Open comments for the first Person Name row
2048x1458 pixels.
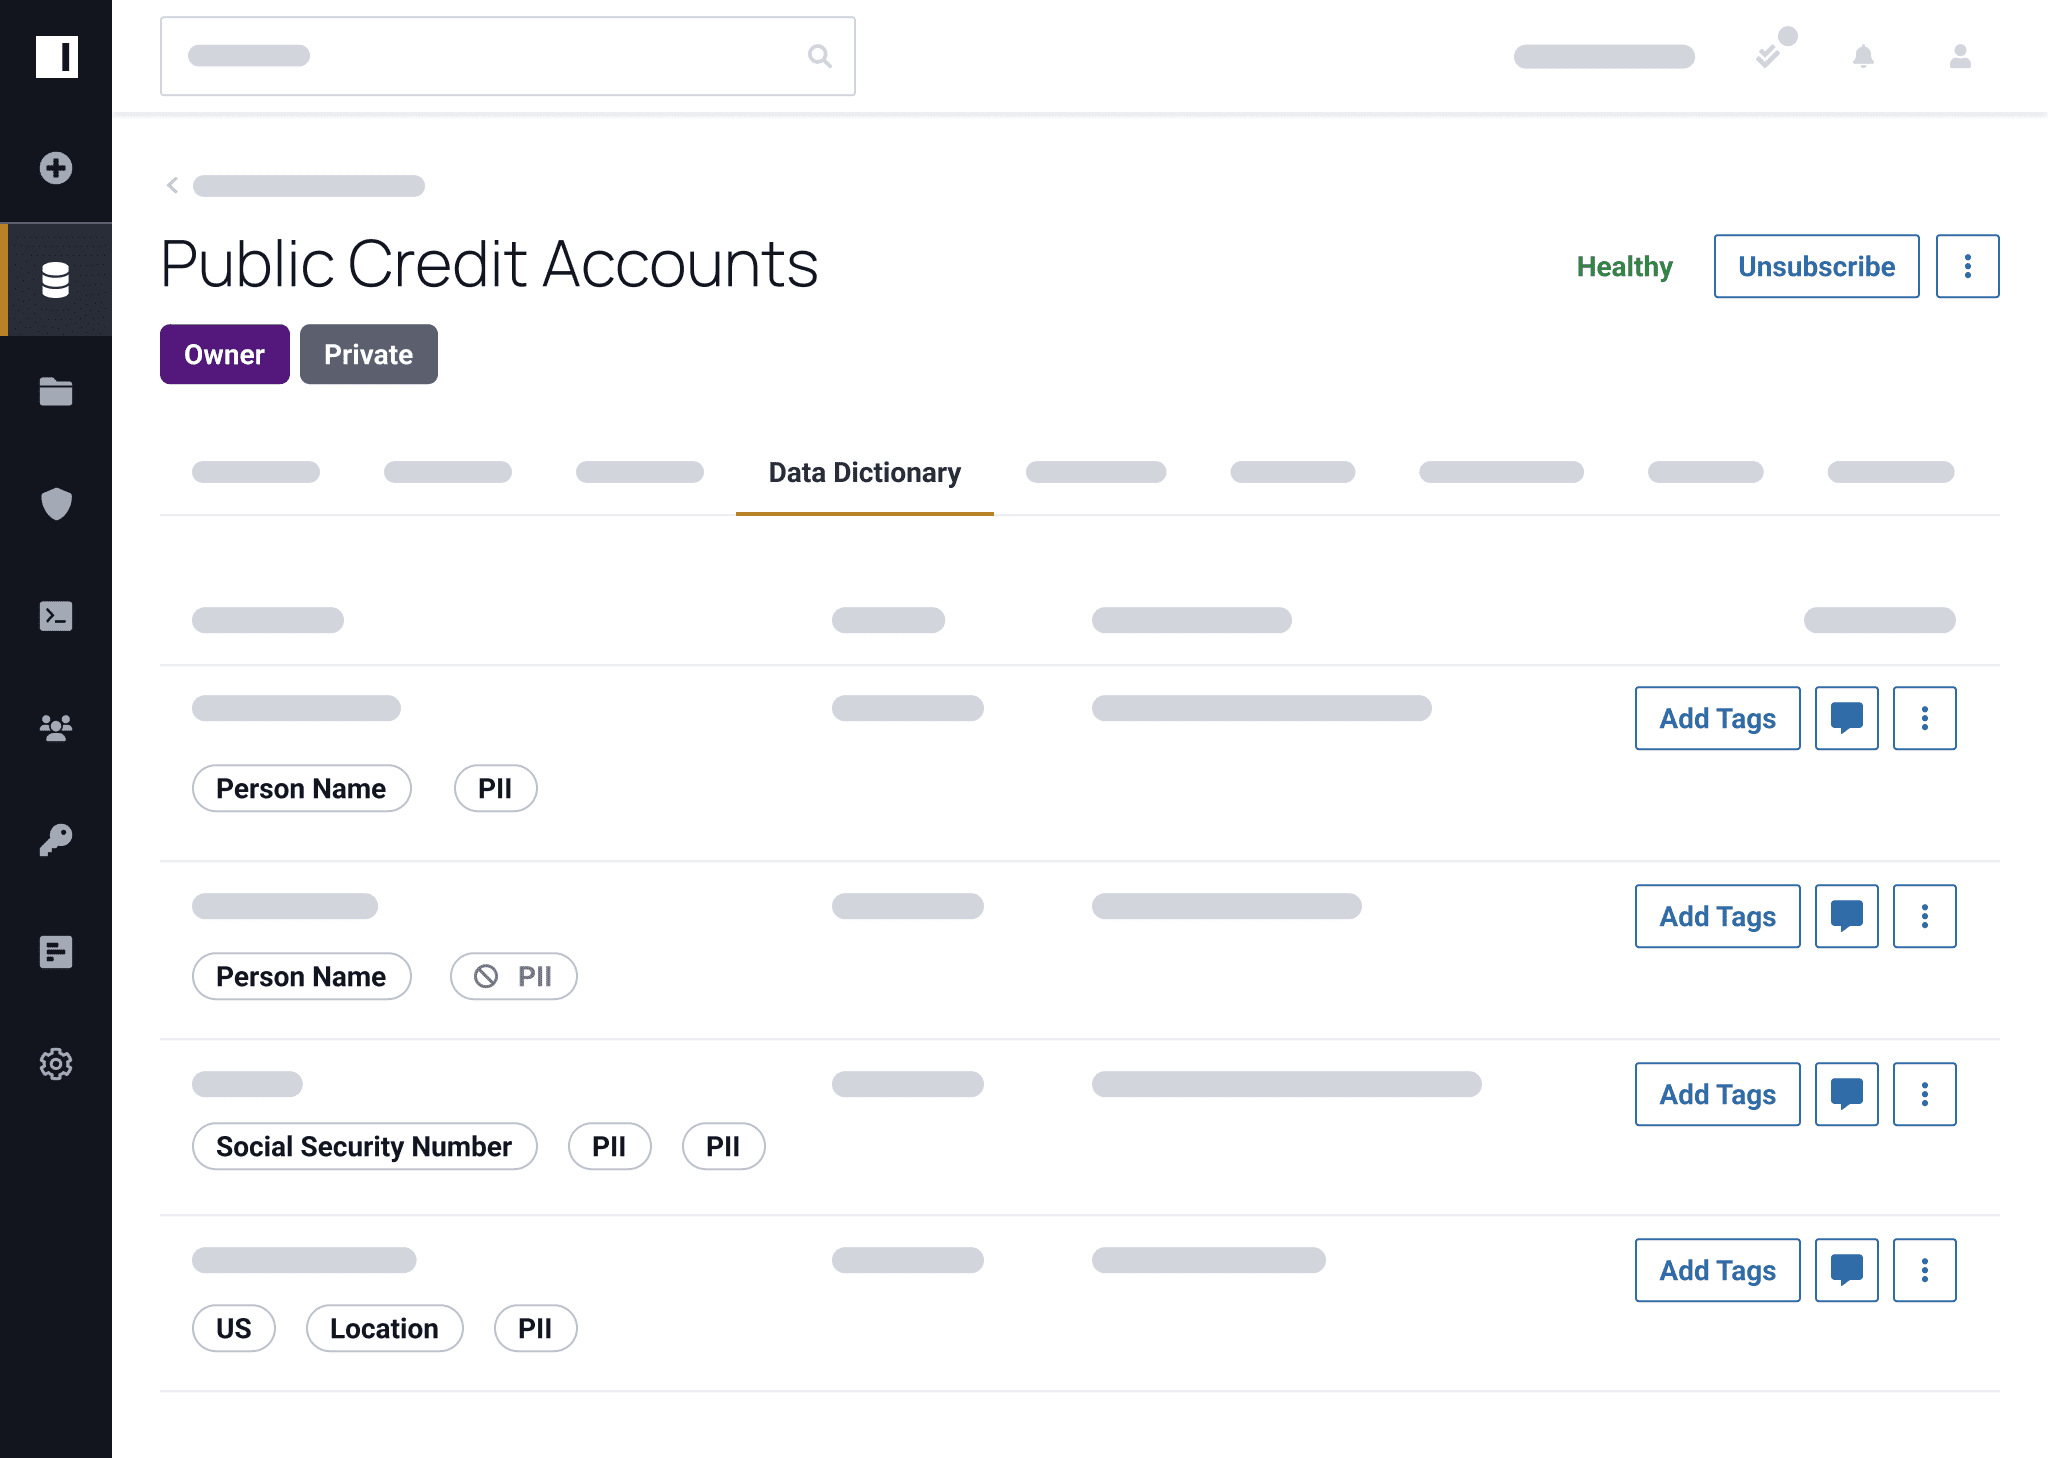[1846, 718]
